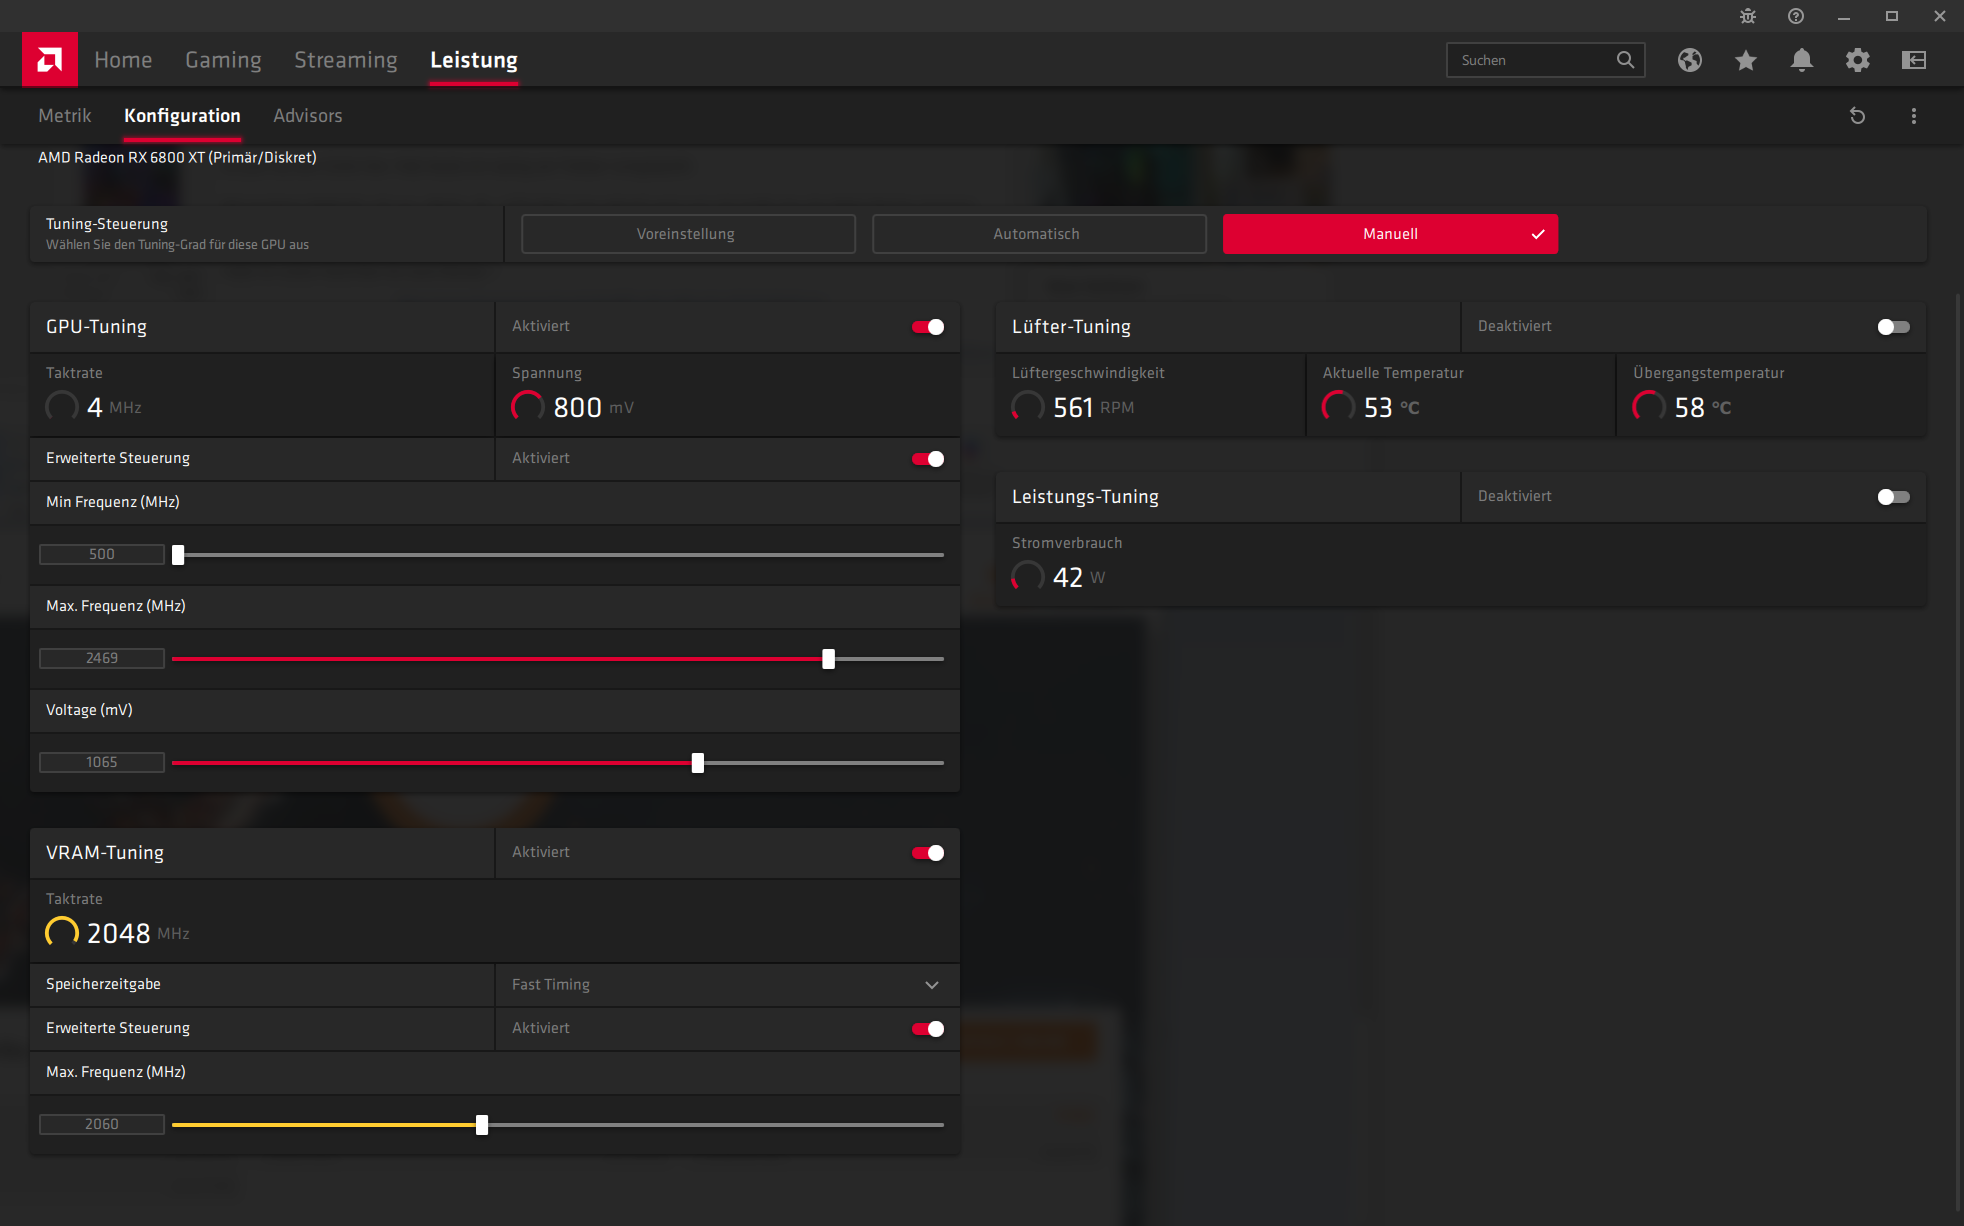Open the web browser globe icon
Image resolution: width=1964 pixels, height=1226 pixels.
tap(1690, 60)
